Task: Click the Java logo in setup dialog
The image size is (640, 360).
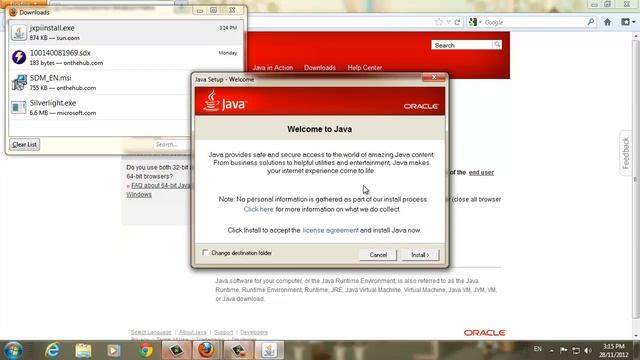Action: (225, 101)
